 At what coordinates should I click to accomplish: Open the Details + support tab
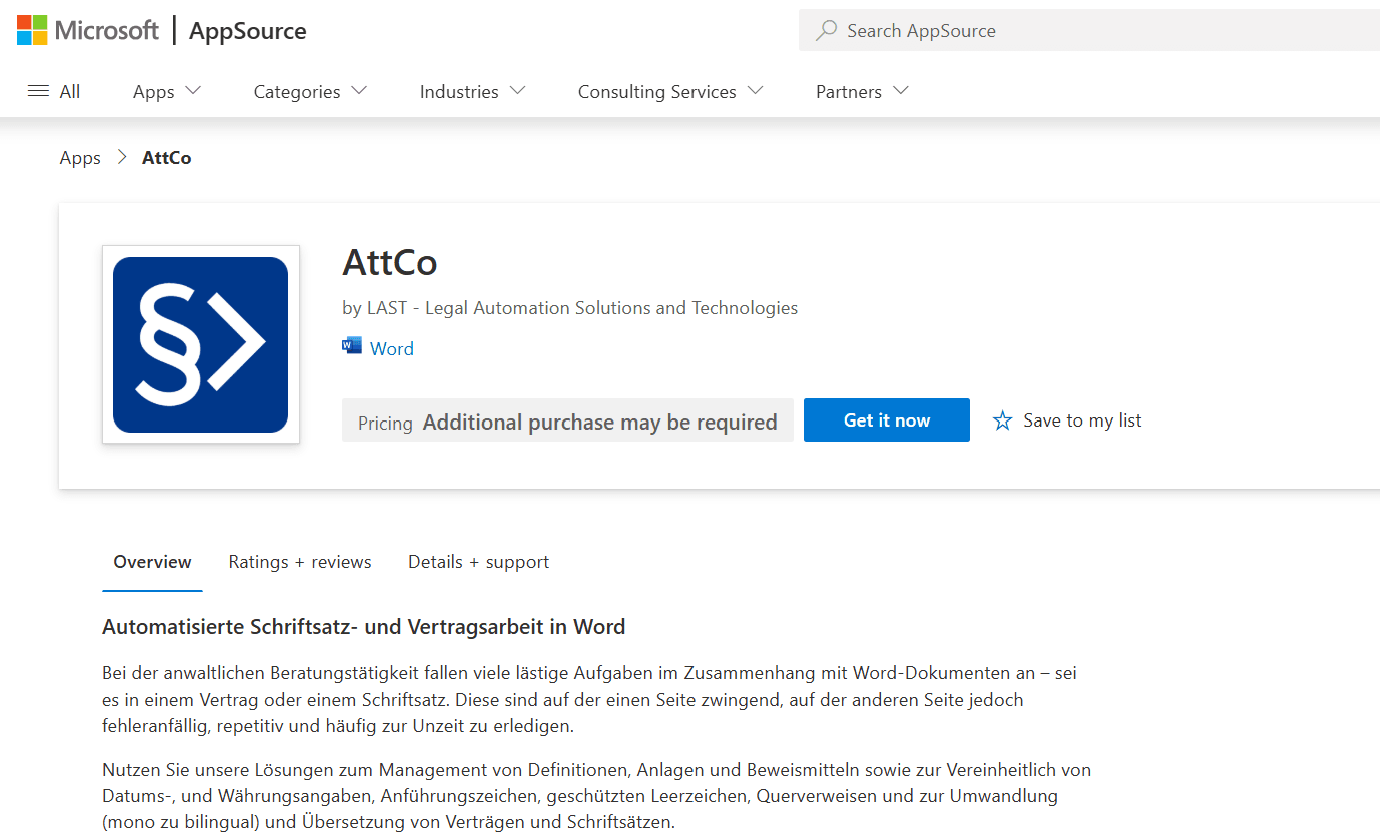(x=478, y=562)
